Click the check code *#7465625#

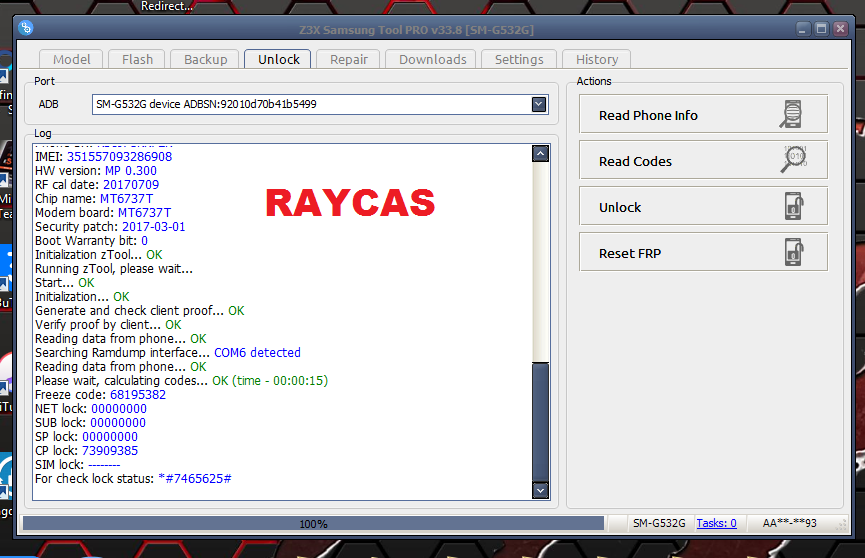[195, 479]
